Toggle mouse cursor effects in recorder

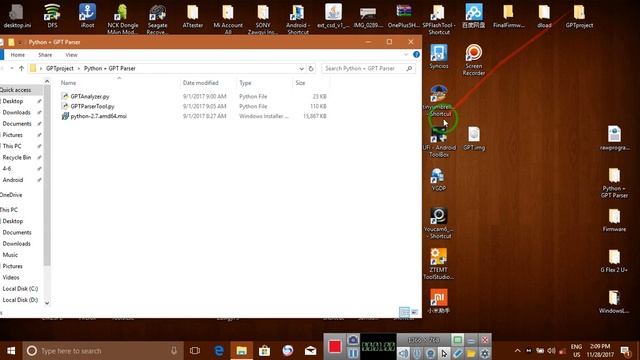click(444, 353)
